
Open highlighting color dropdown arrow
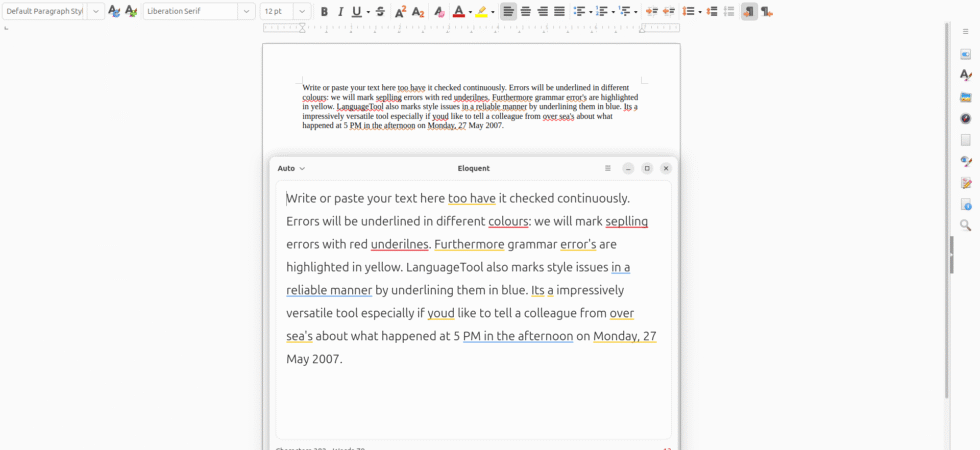click(492, 11)
